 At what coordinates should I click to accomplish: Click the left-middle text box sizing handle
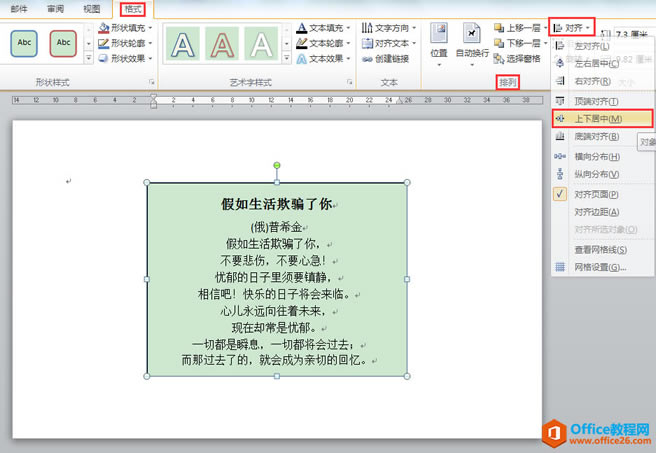click(146, 279)
